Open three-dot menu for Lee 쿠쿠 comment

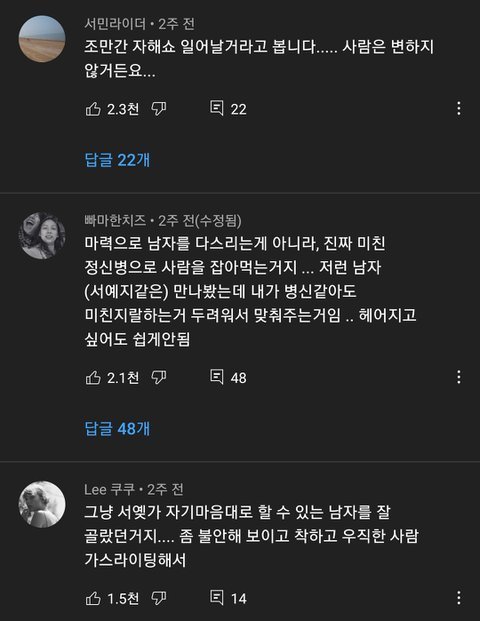point(459,598)
